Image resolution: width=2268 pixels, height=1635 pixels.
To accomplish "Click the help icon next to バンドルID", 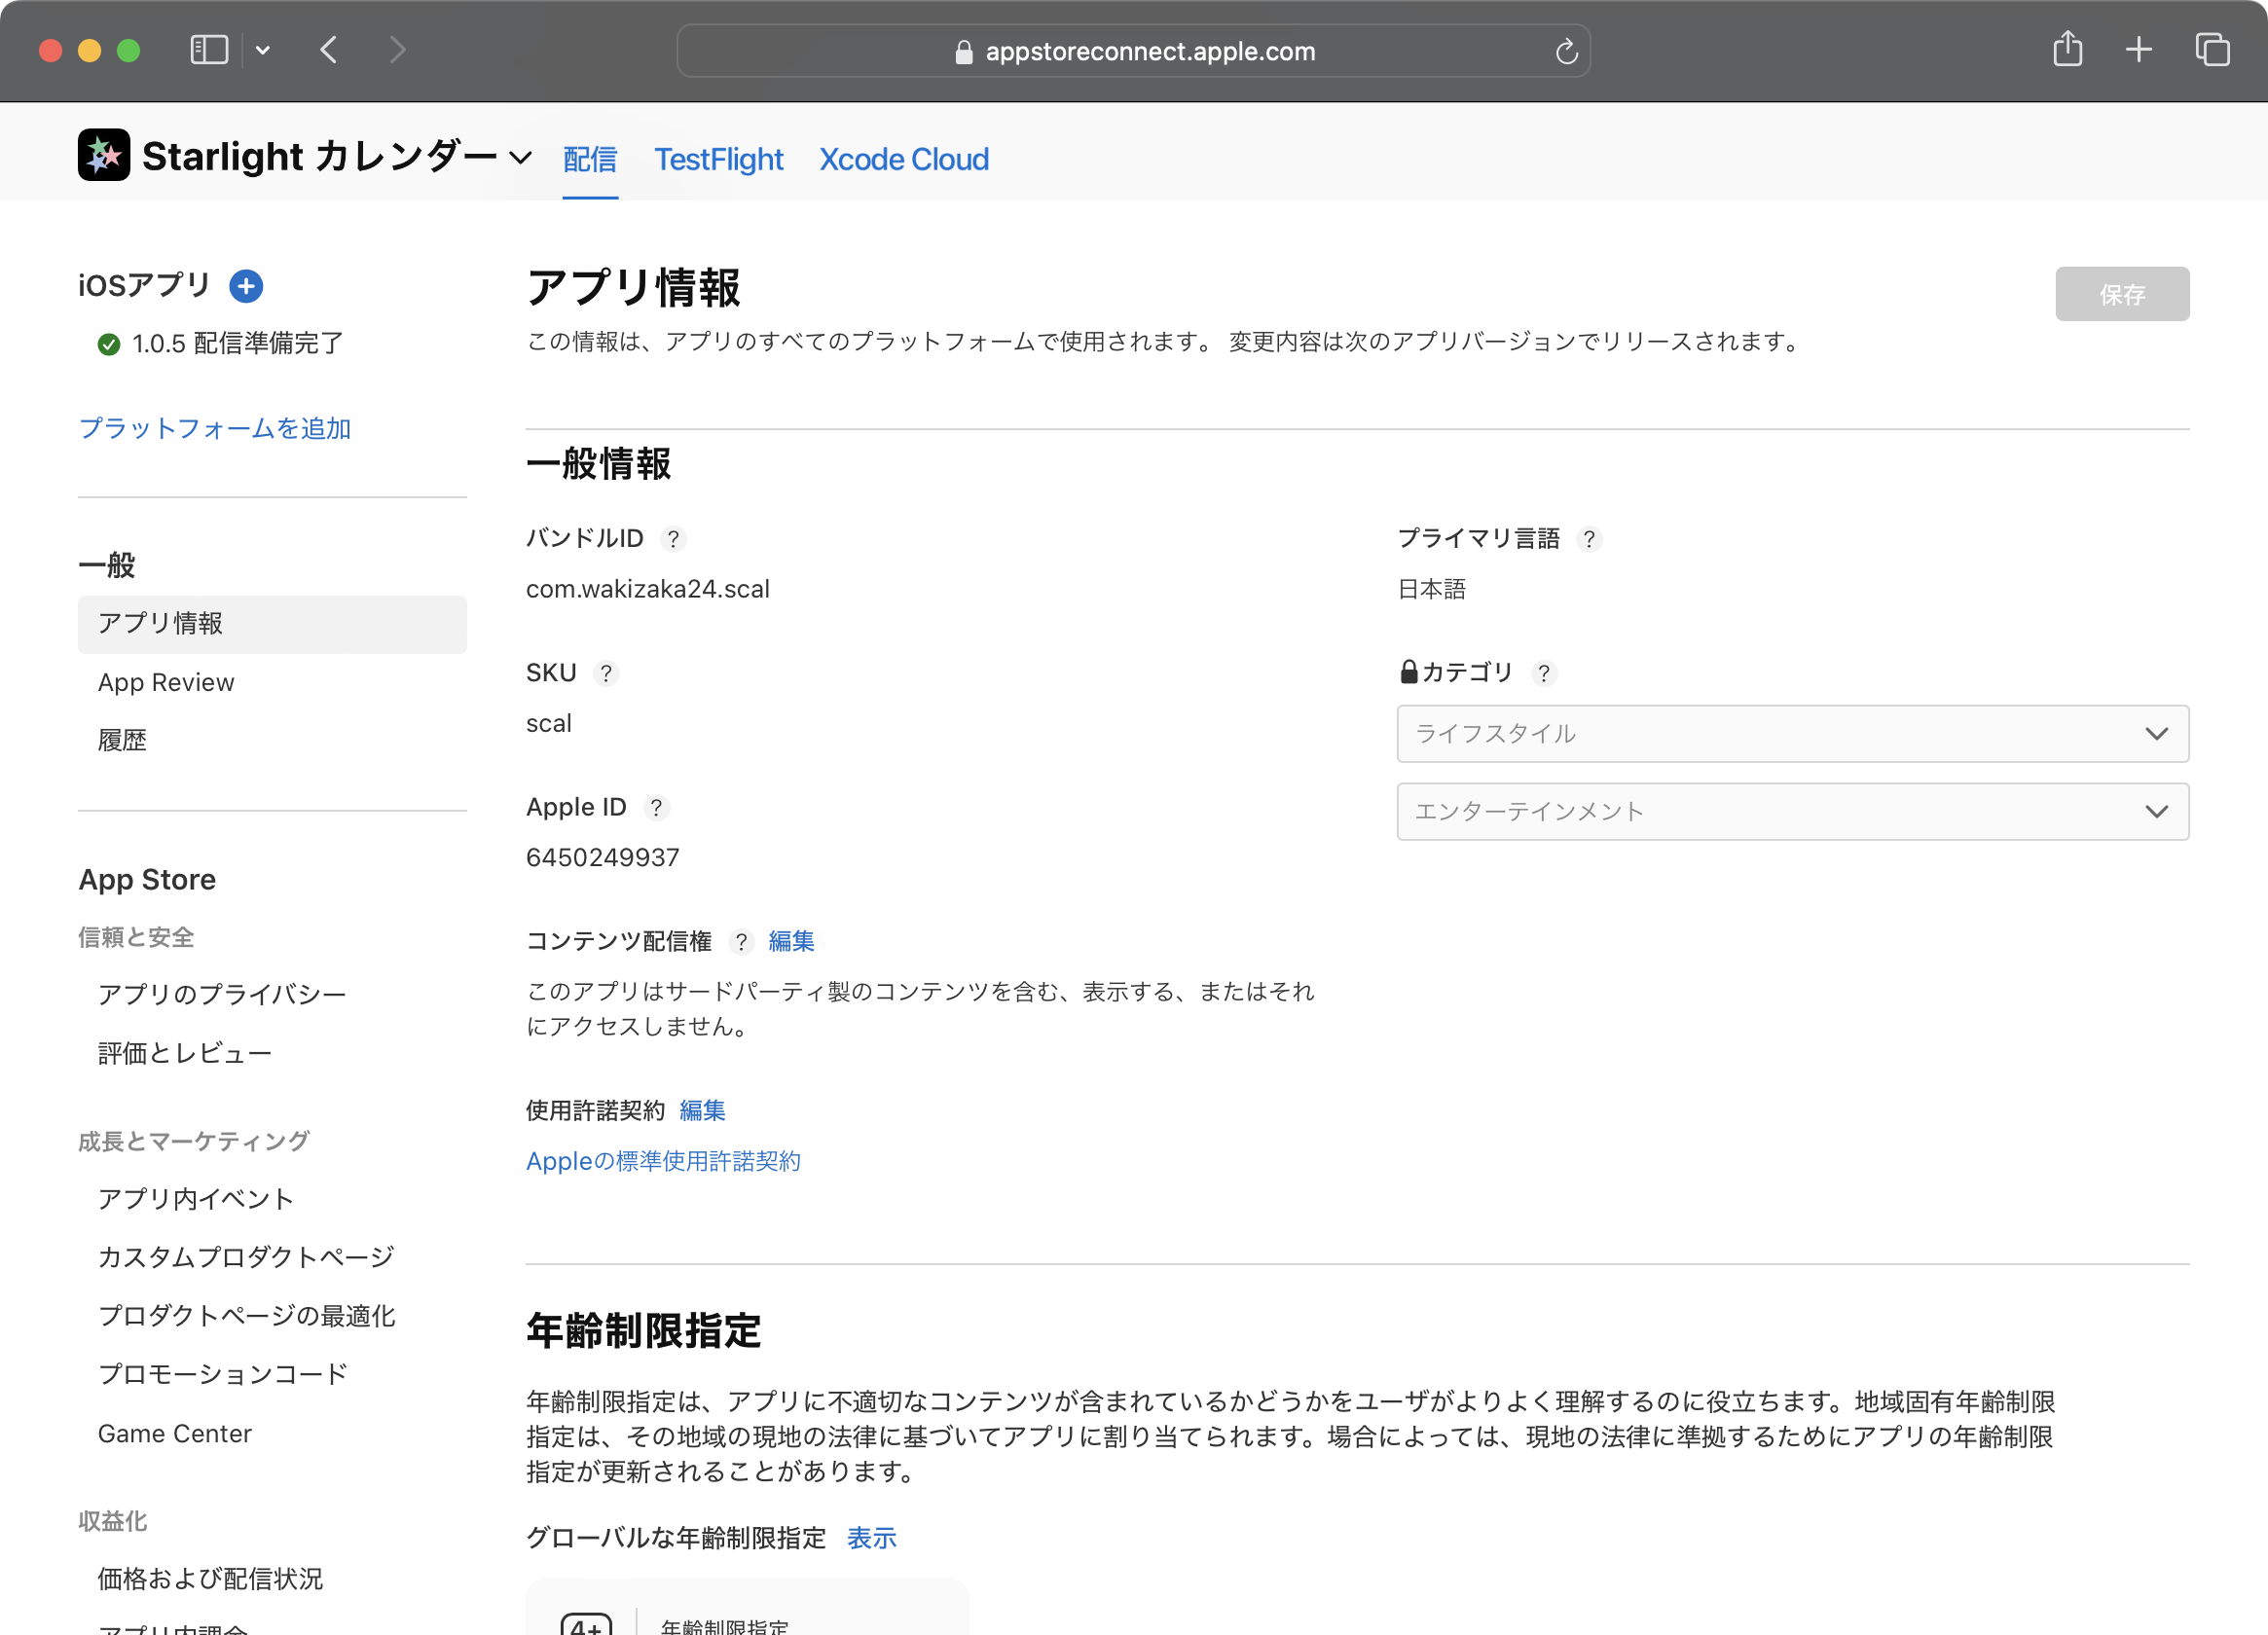I will click(x=673, y=540).
